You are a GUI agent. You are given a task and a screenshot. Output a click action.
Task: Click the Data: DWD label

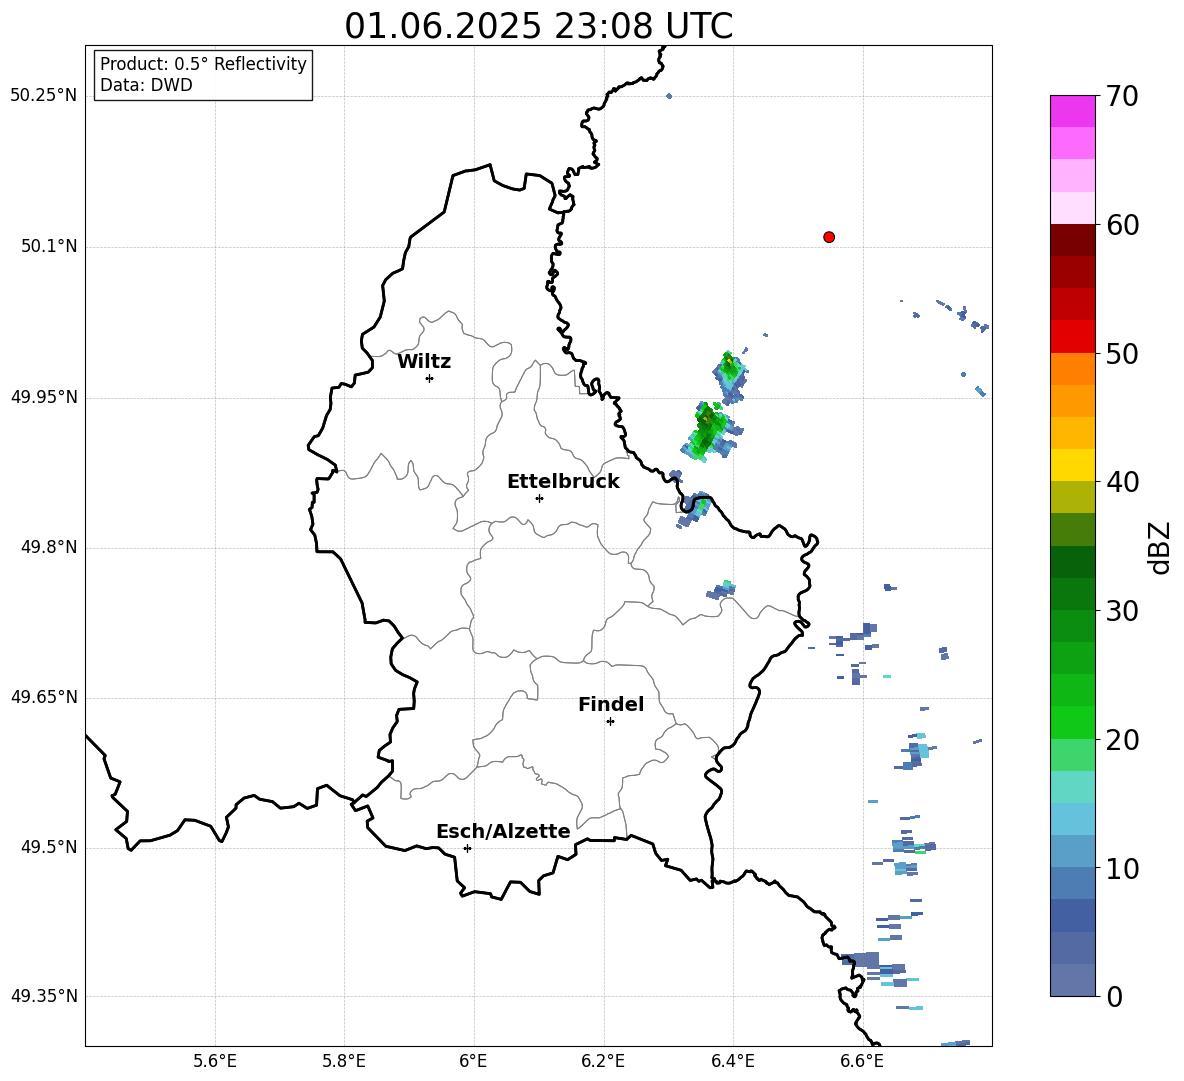[146, 85]
